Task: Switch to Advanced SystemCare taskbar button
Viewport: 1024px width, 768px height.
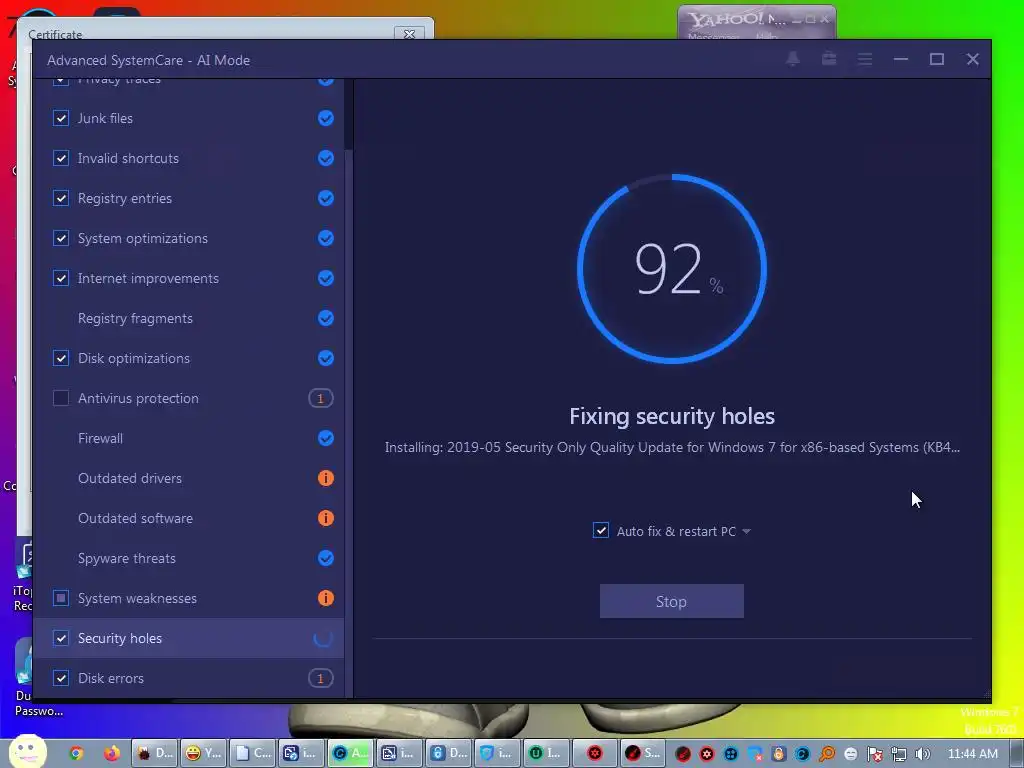Action: point(350,753)
